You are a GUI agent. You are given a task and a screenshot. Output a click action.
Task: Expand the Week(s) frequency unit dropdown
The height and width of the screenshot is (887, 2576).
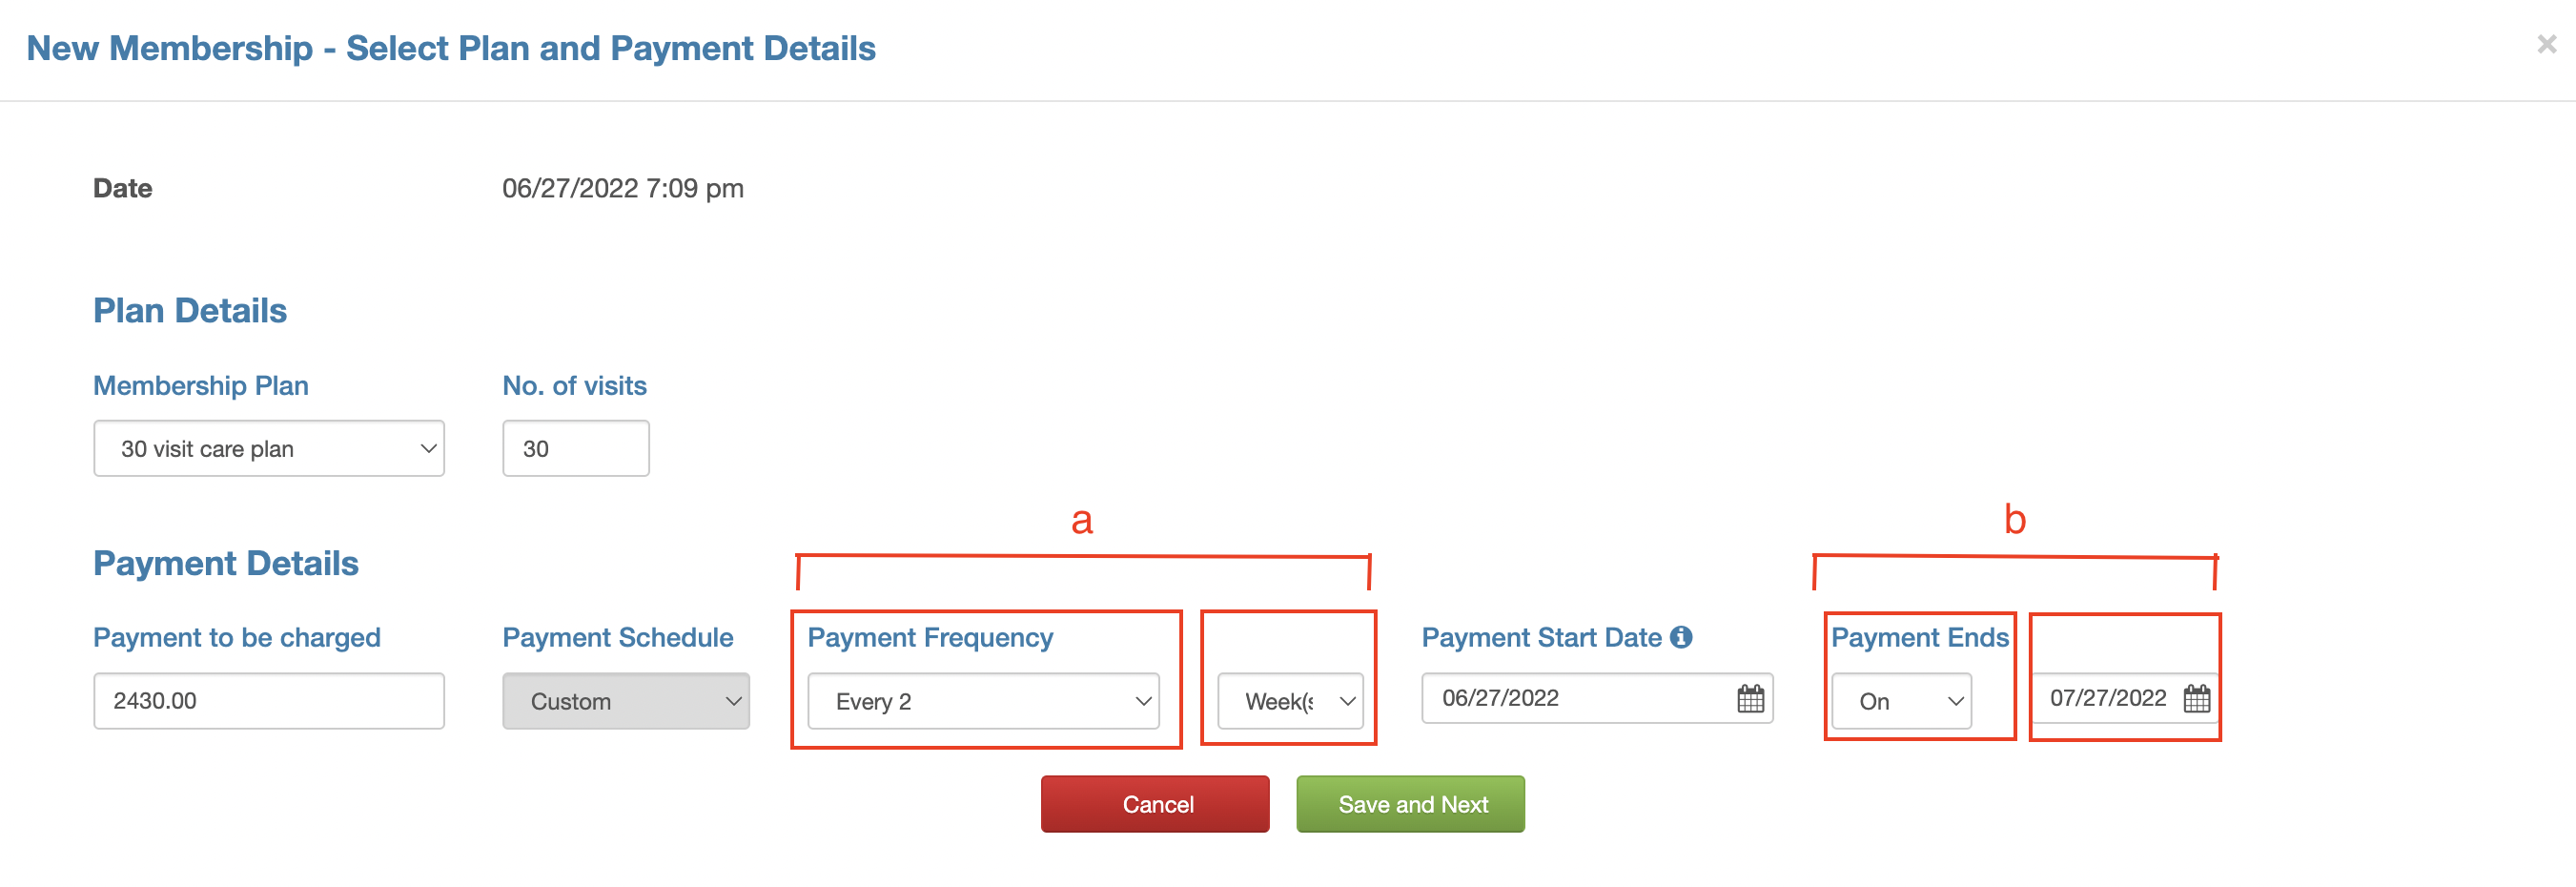[x=1290, y=701]
